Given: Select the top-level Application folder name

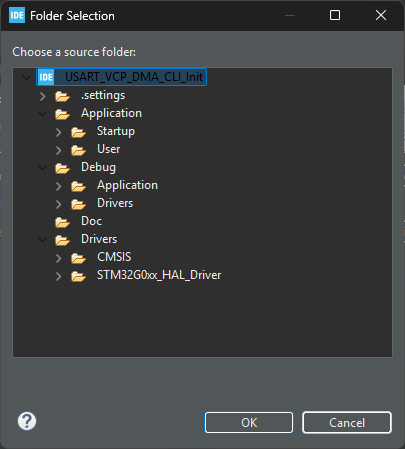Looking at the screenshot, I should click(x=111, y=113).
